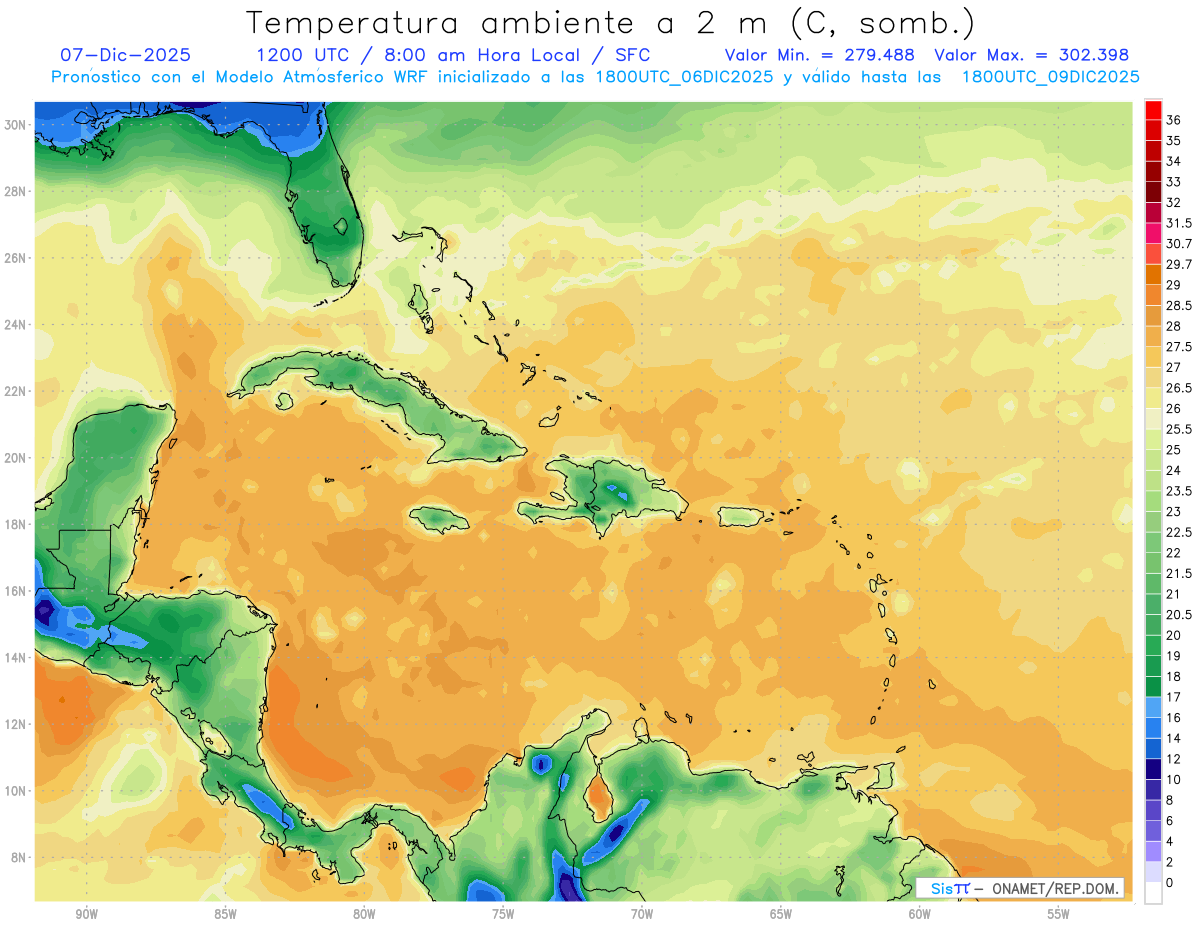
Task: Click the '80W' longitude label
Action: [364, 914]
